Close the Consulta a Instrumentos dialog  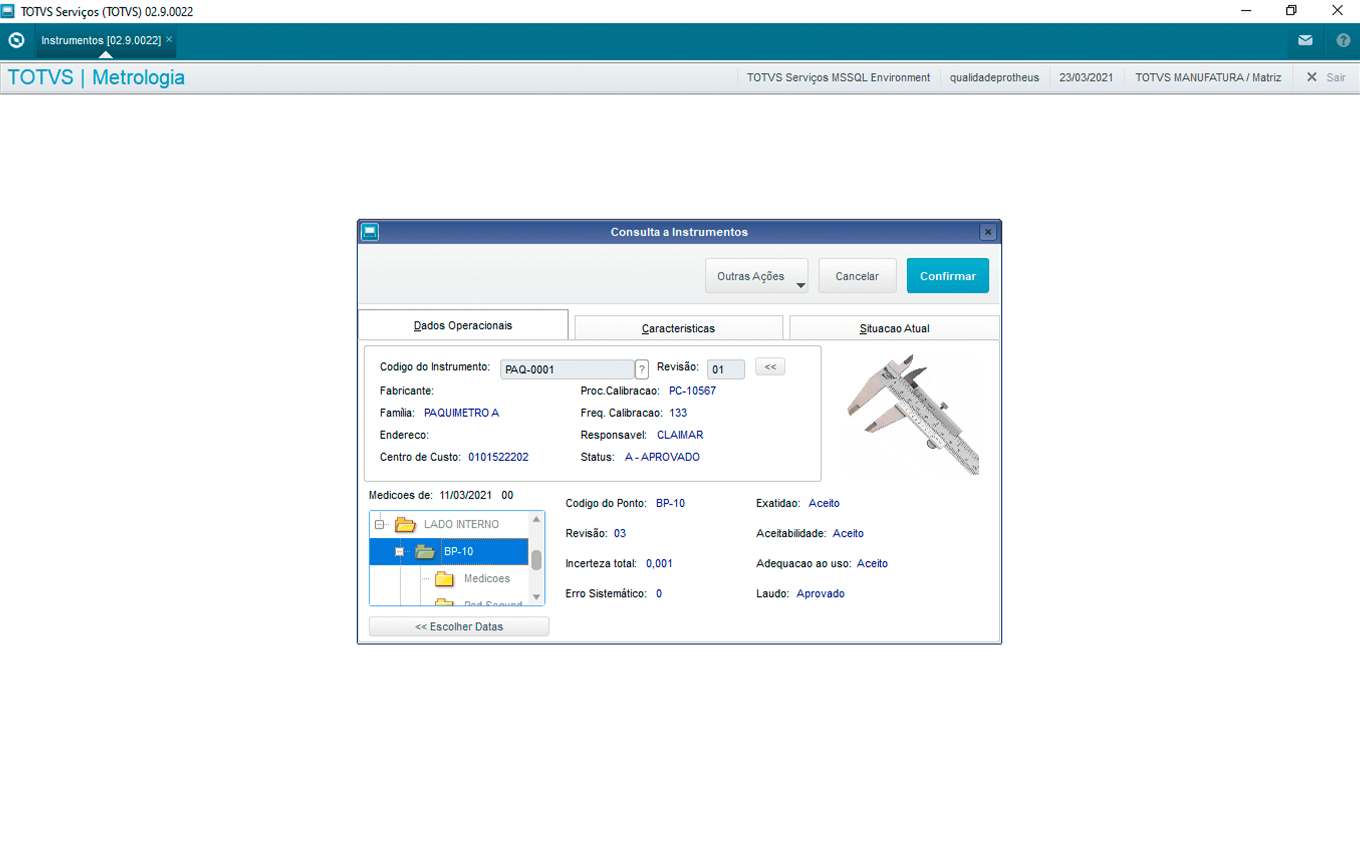(988, 232)
